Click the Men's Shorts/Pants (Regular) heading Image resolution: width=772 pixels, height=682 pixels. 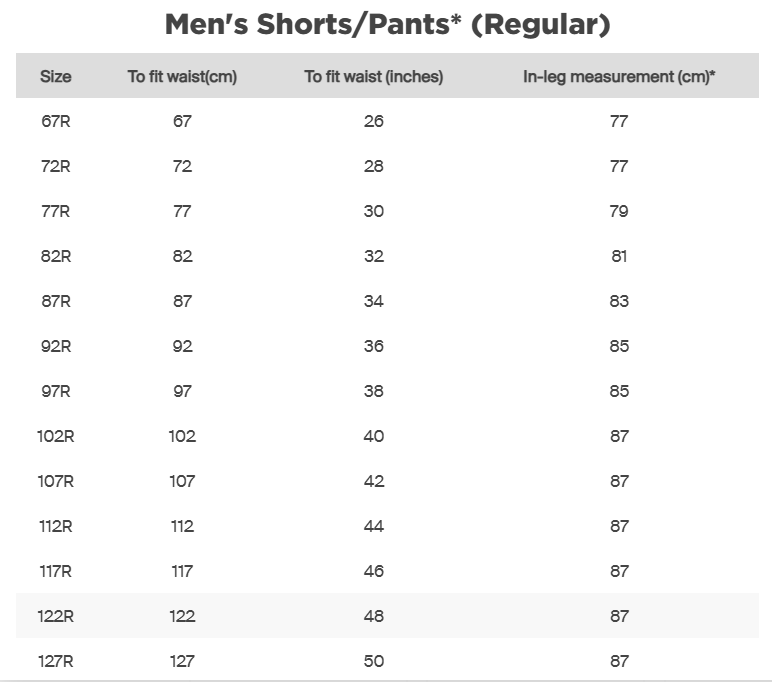pyautogui.click(x=387, y=25)
